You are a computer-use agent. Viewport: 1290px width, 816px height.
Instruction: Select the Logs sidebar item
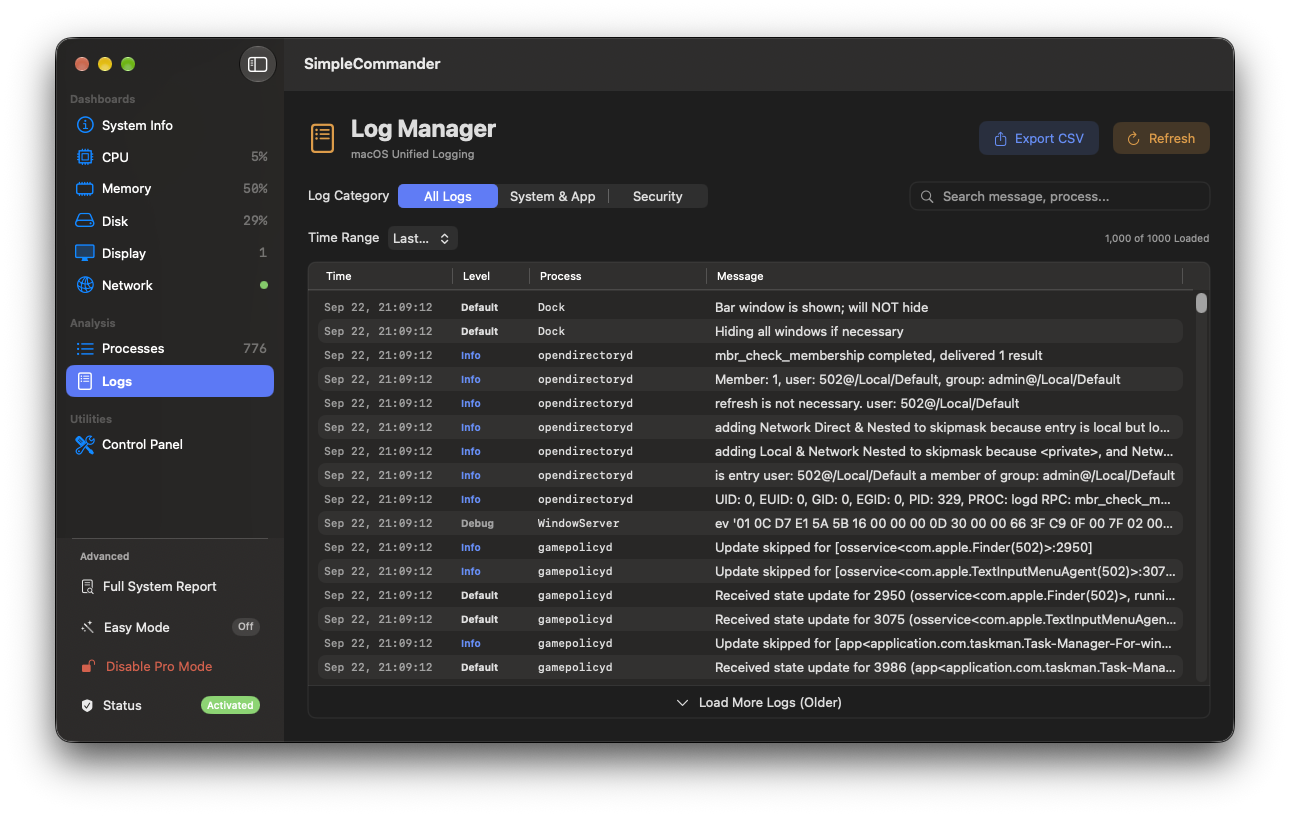(170, 381)
